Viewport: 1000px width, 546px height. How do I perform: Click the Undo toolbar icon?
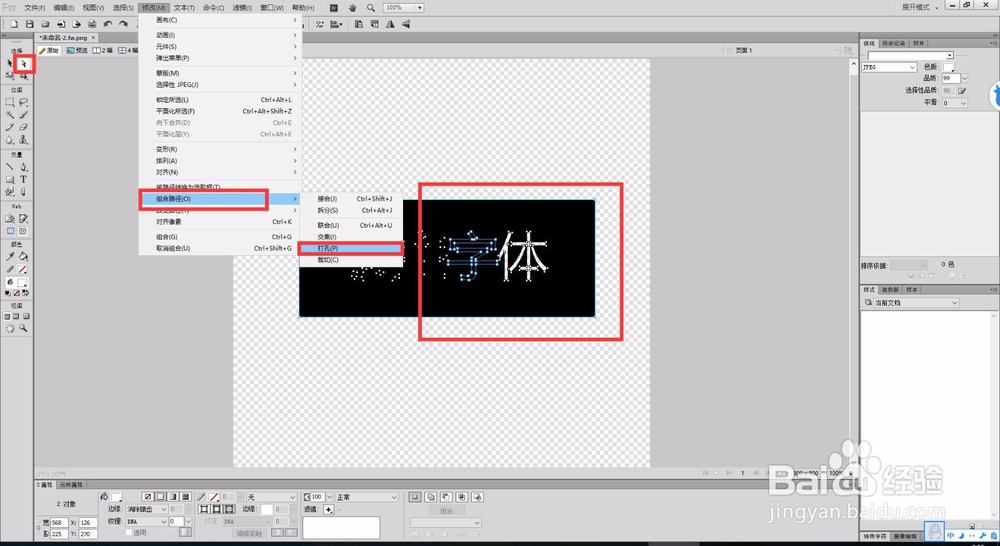point(108,24)
